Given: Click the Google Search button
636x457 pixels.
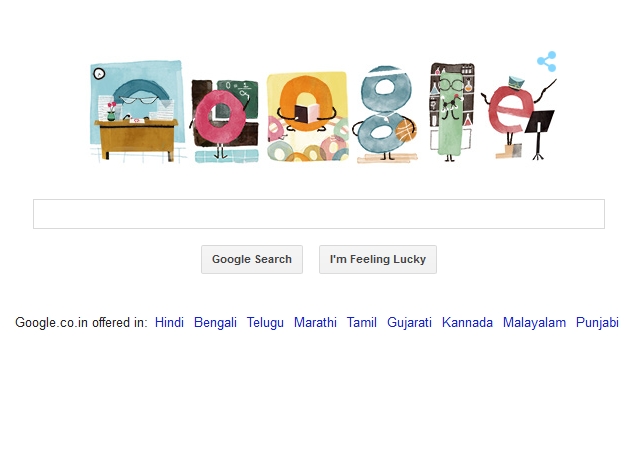Looking at the screenshot, I should click(252, 260).
